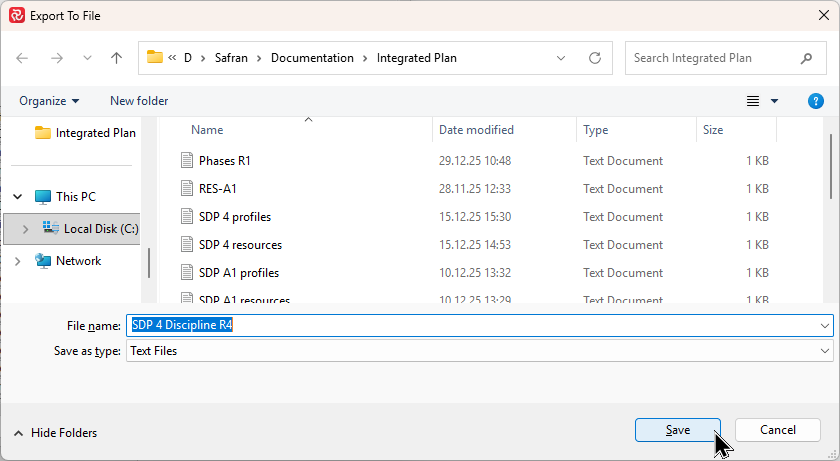The image size is (840, 461).
Task: Click the date 28.11.25 12:33
Action: point(475,188)
